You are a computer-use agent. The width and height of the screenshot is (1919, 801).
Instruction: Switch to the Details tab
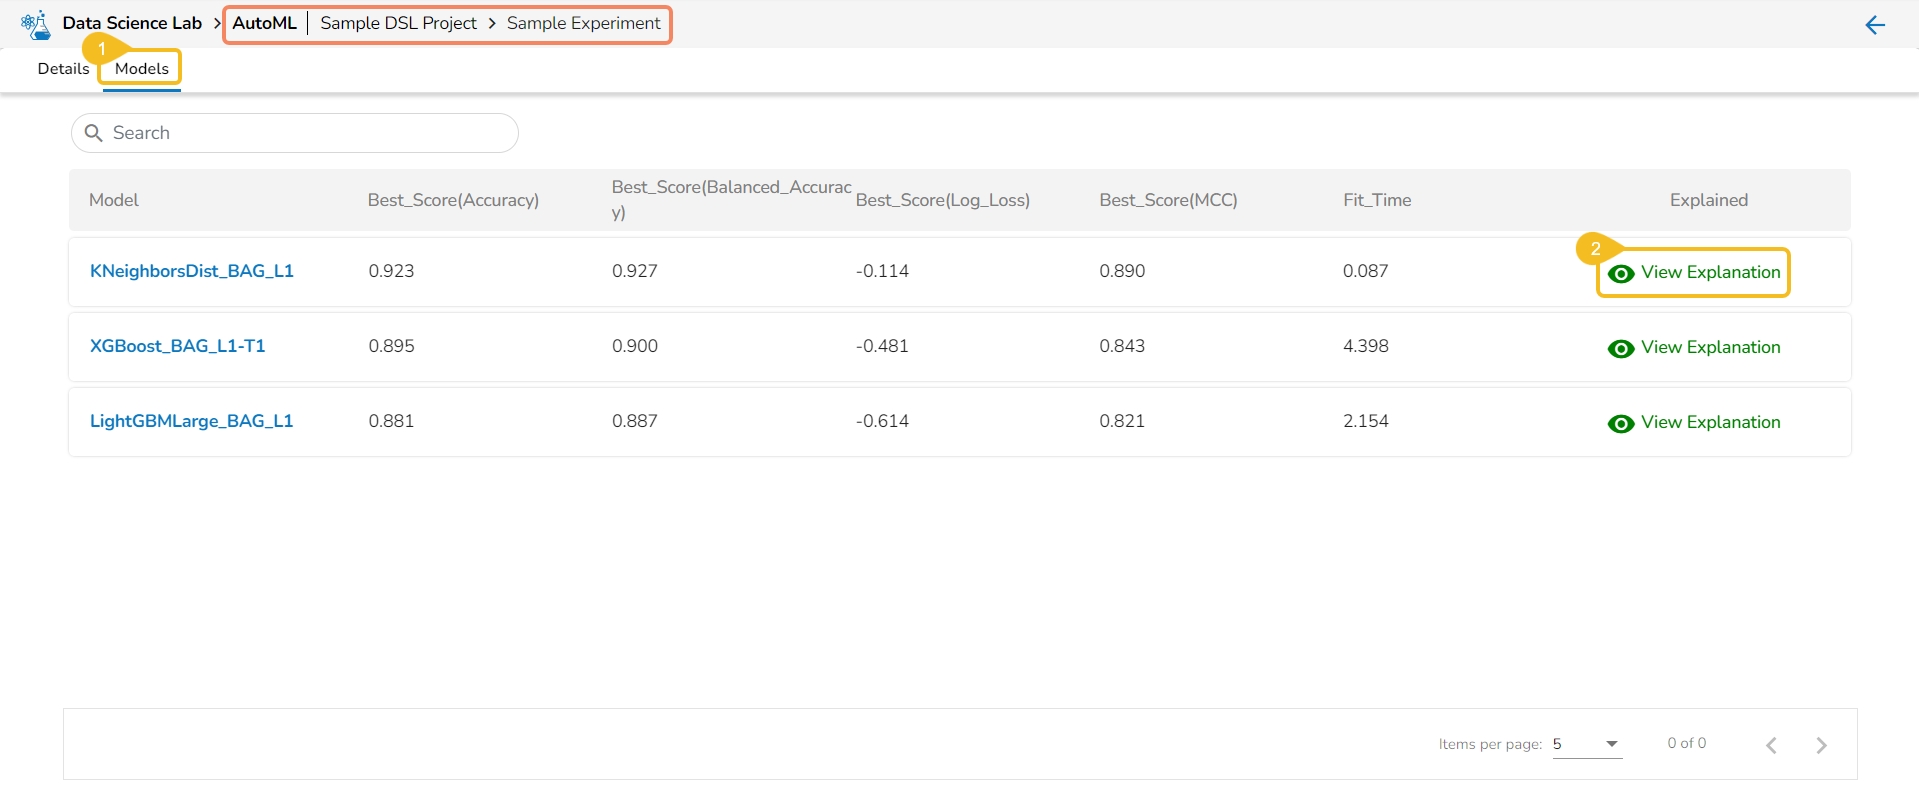63,69
